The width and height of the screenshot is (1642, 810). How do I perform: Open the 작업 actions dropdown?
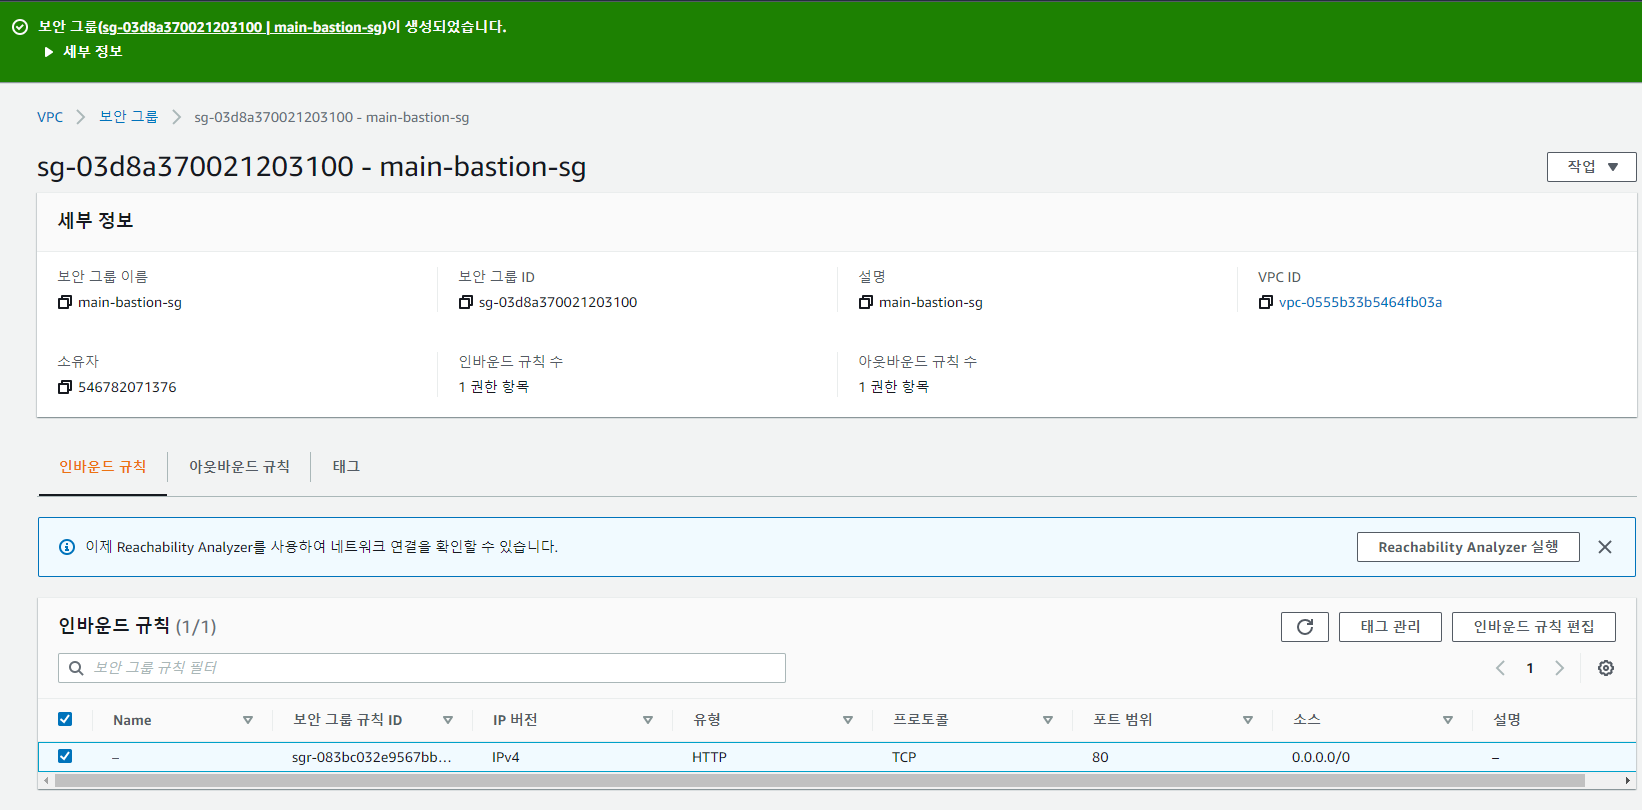click(x=1591, y=167)
